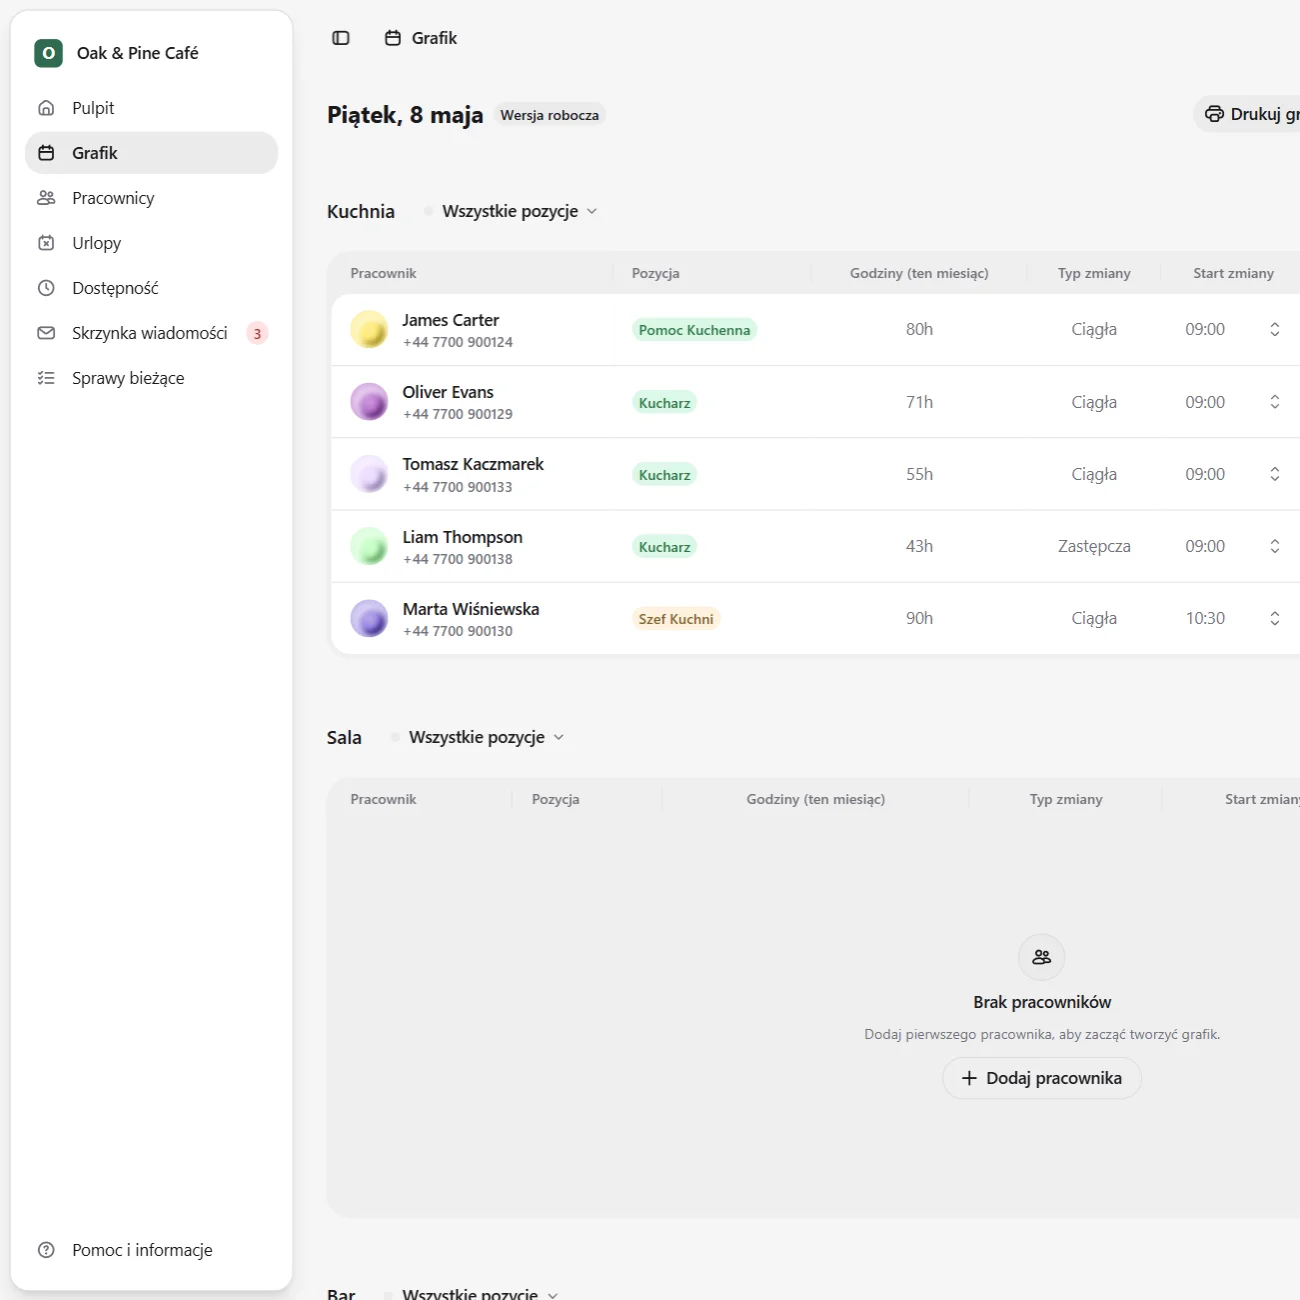This screenshot has width=1300, height=1300.
Task: Click the name Tomasz Kaczmarek
Action: tap(473, 464)
